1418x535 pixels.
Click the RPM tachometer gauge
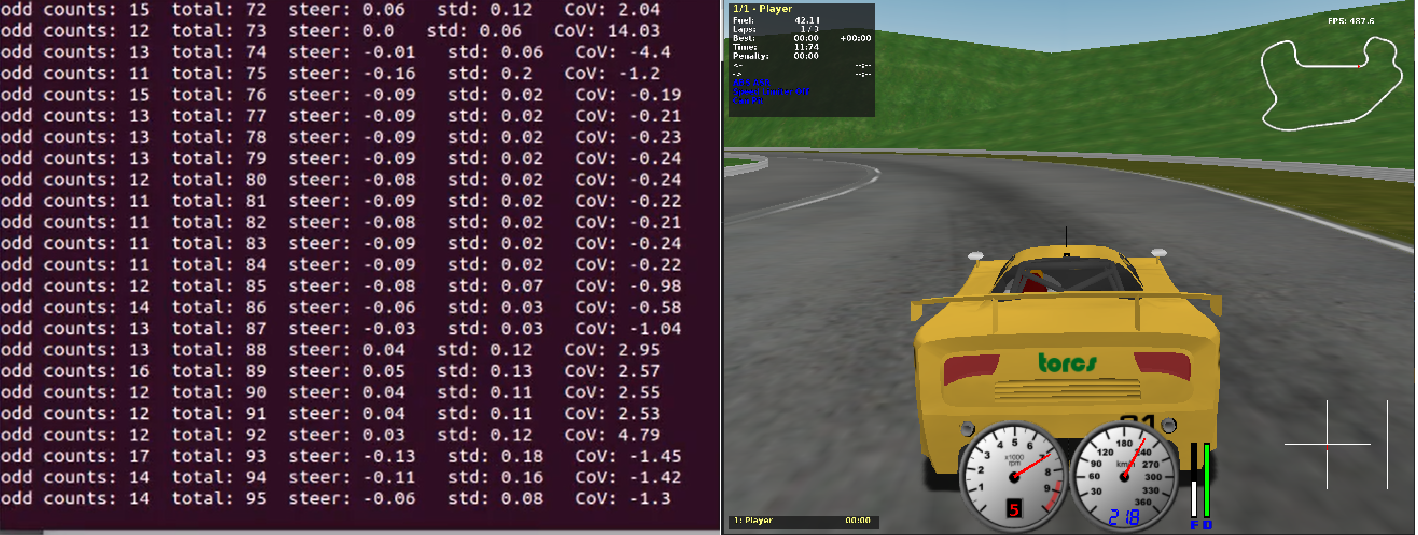pyautogui.click(x=1013, y=476)
